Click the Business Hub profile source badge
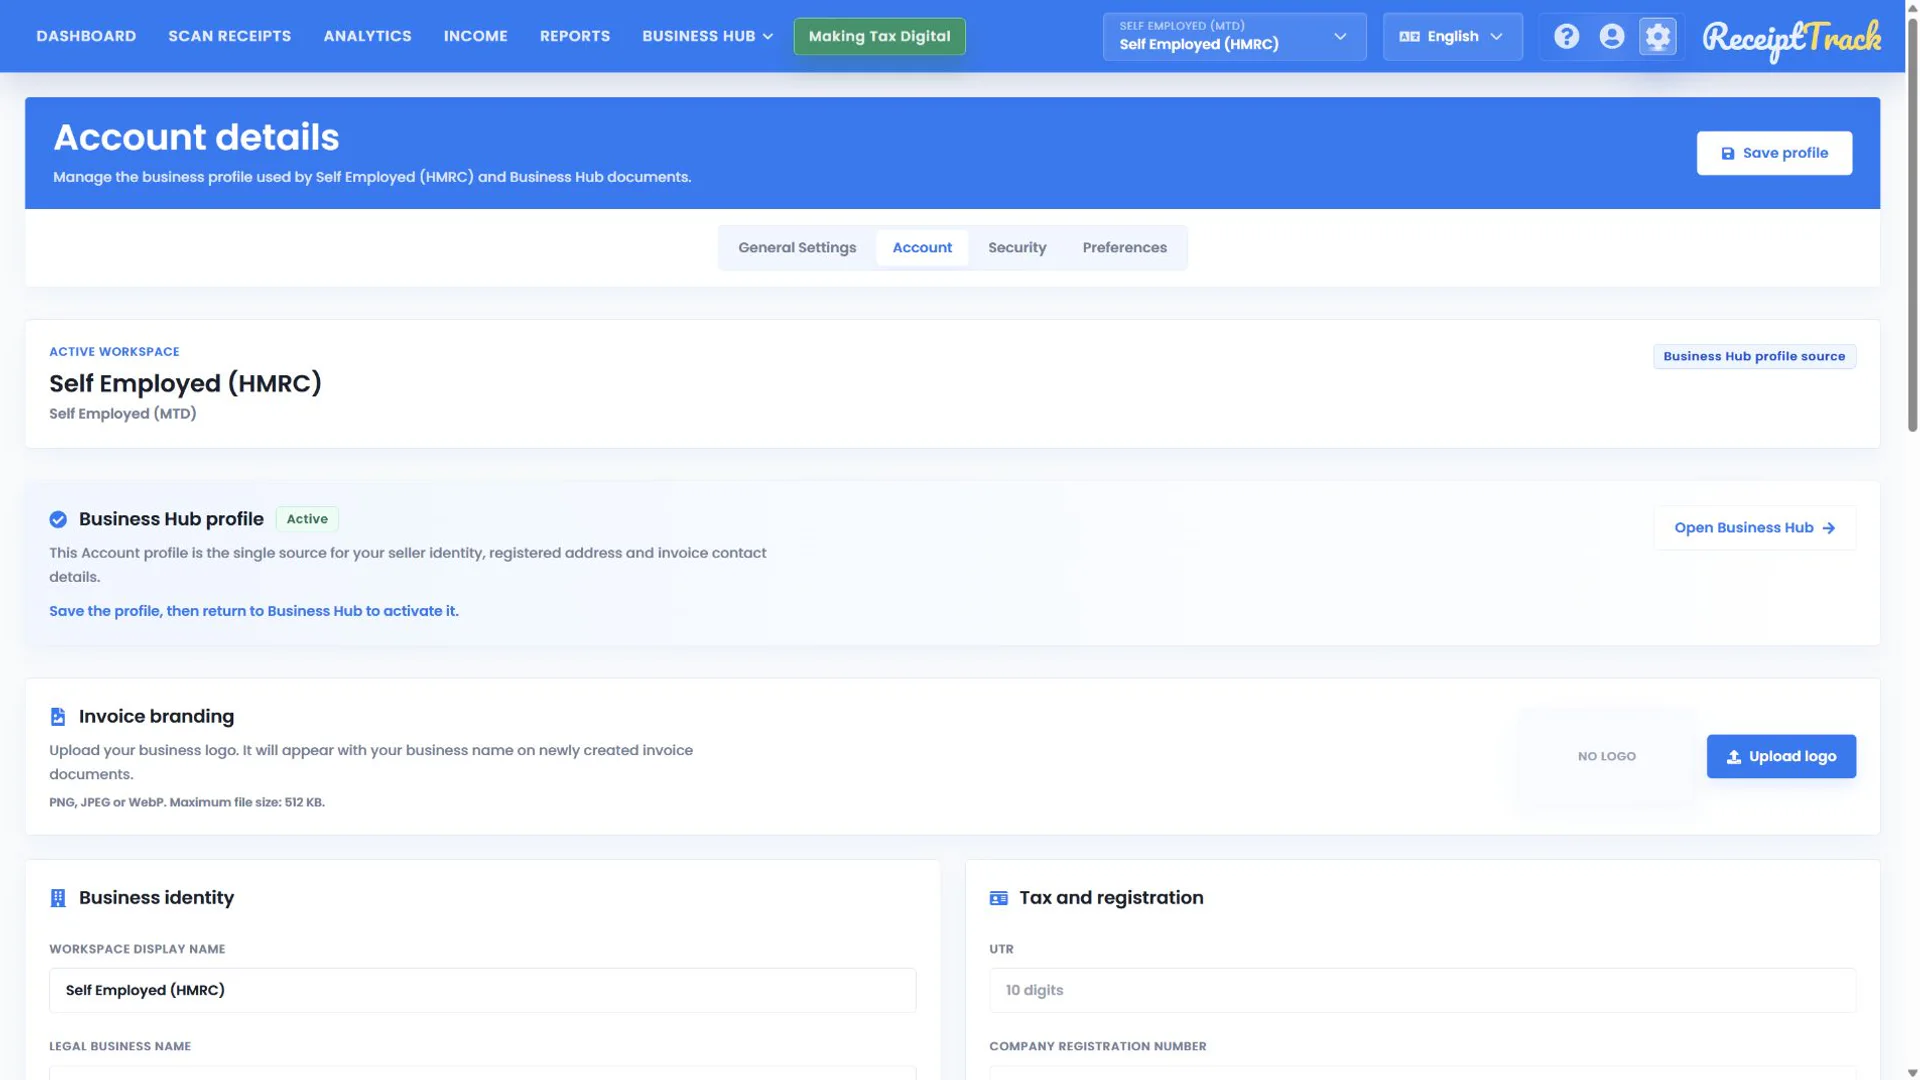Screen dimensions: 1920x1080 [1754, 357]
